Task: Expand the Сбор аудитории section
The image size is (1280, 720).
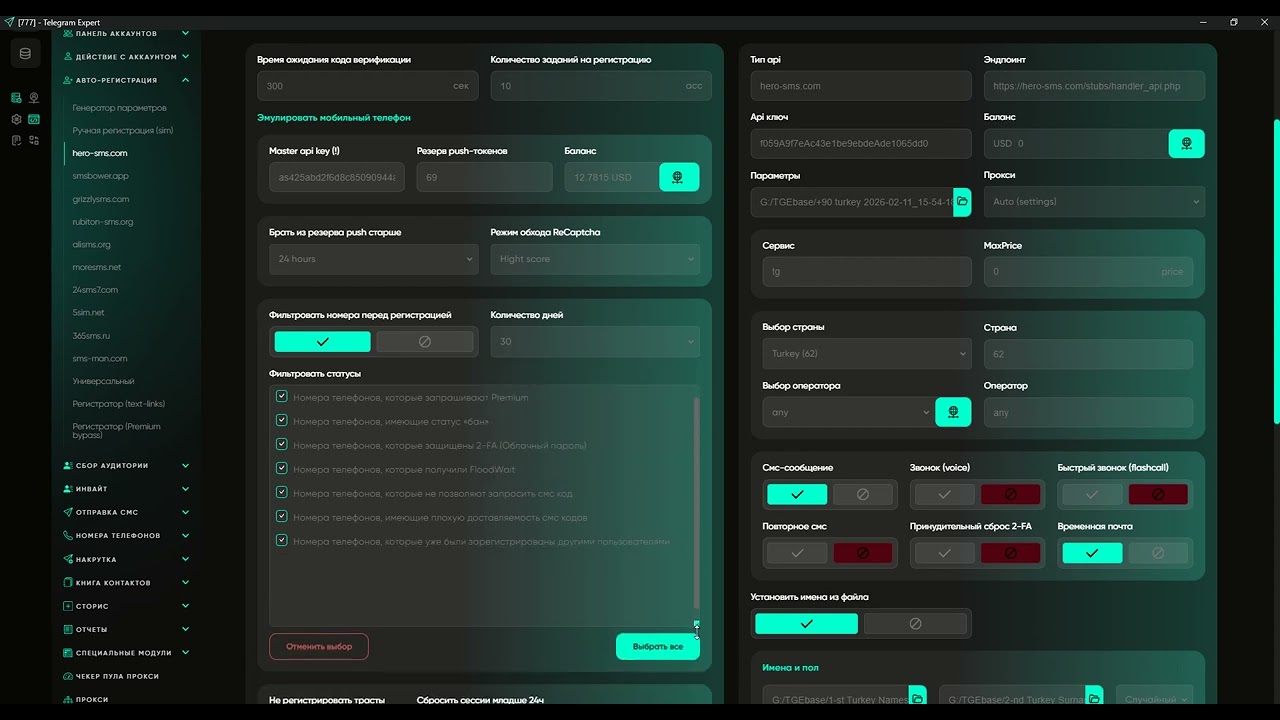Action: pos(185,465)
